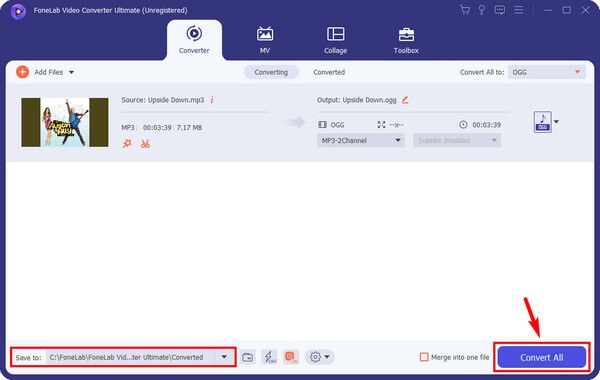This screenshot has width=600, height=380.
Task: Open the feedback chat icon
Action: [500, 10]
